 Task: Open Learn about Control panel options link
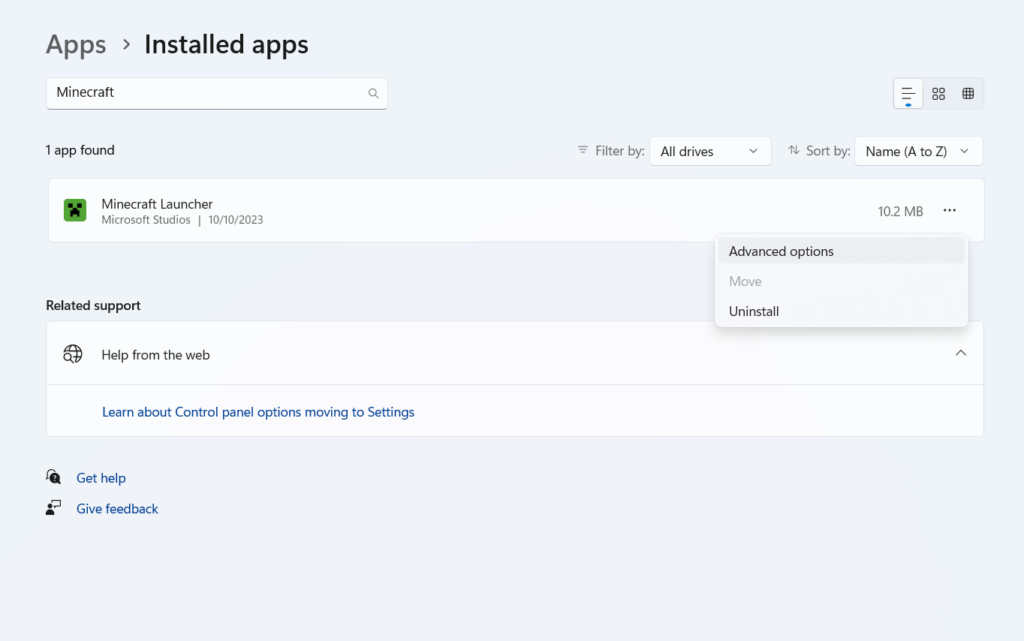[x=258, y=411]
